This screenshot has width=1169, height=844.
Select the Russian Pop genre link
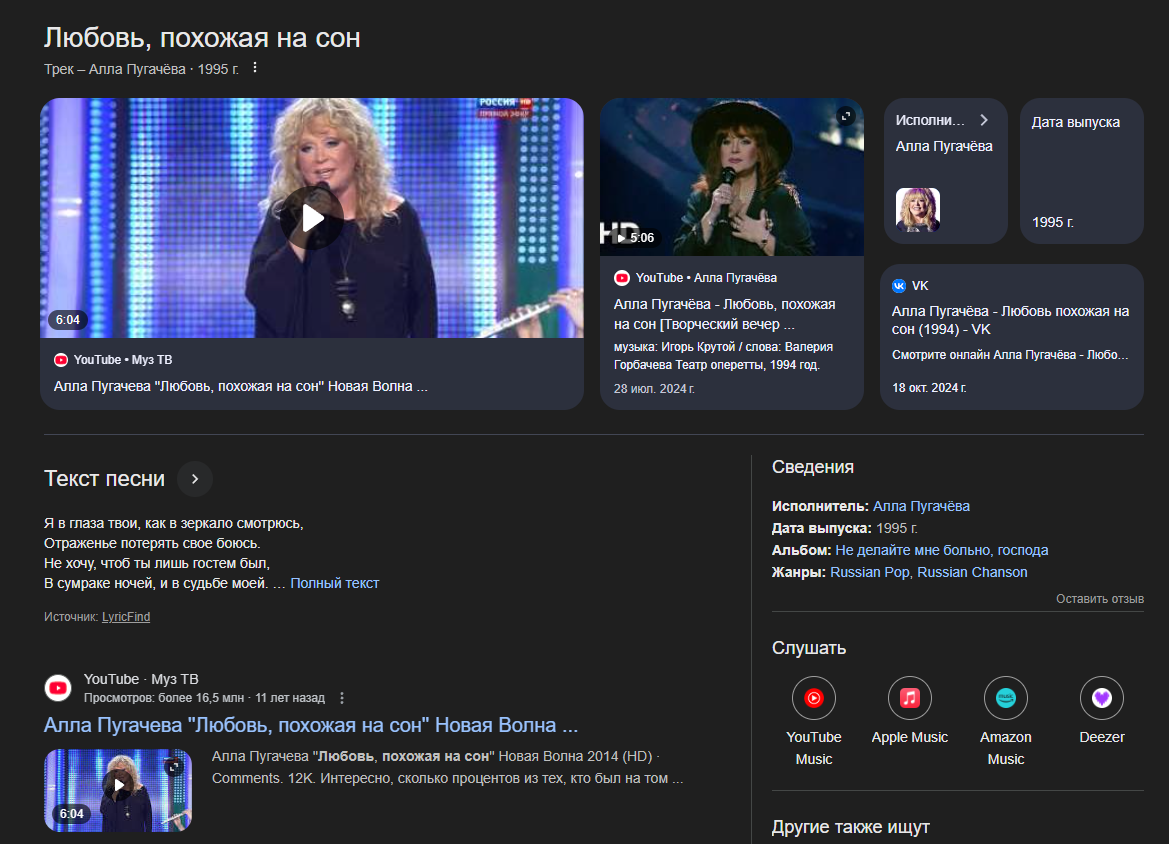[869, 572]
